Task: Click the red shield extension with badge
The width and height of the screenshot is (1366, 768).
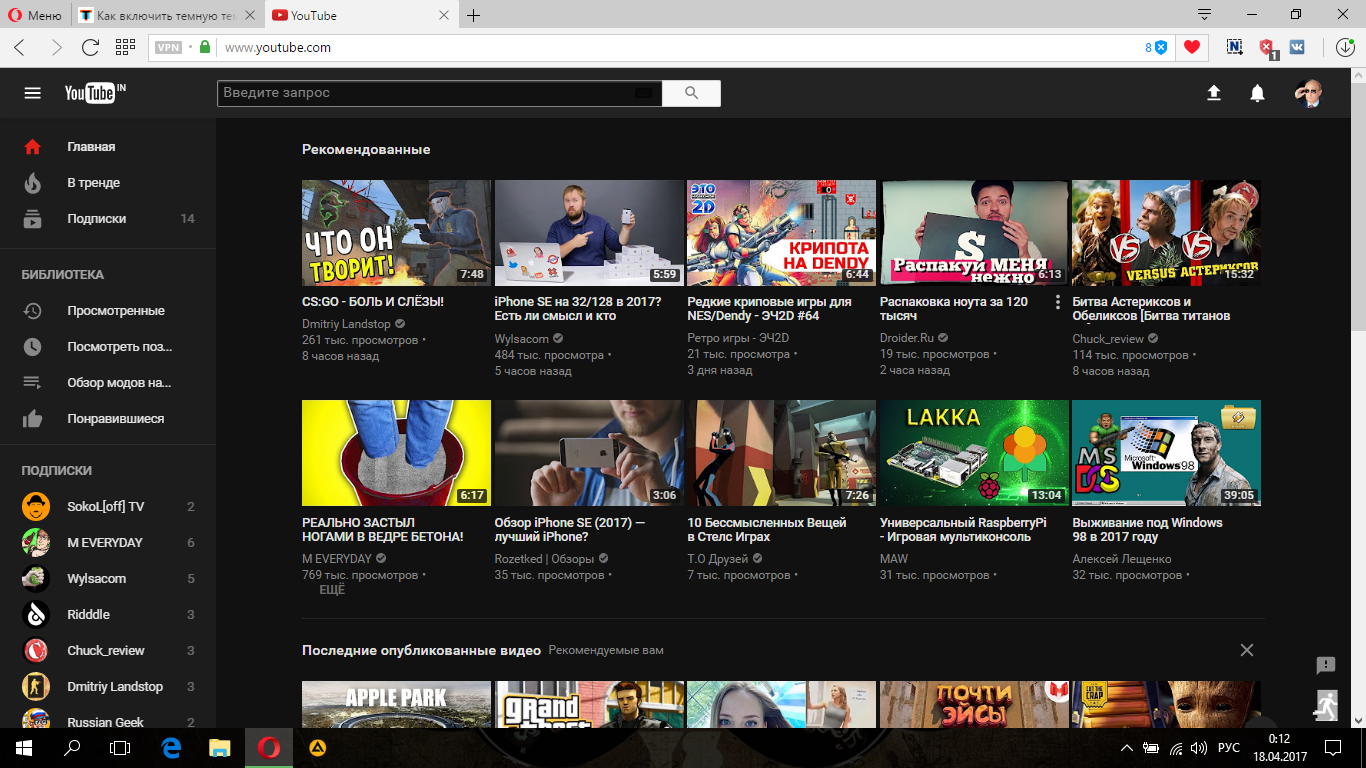Action: (1266, 47)
